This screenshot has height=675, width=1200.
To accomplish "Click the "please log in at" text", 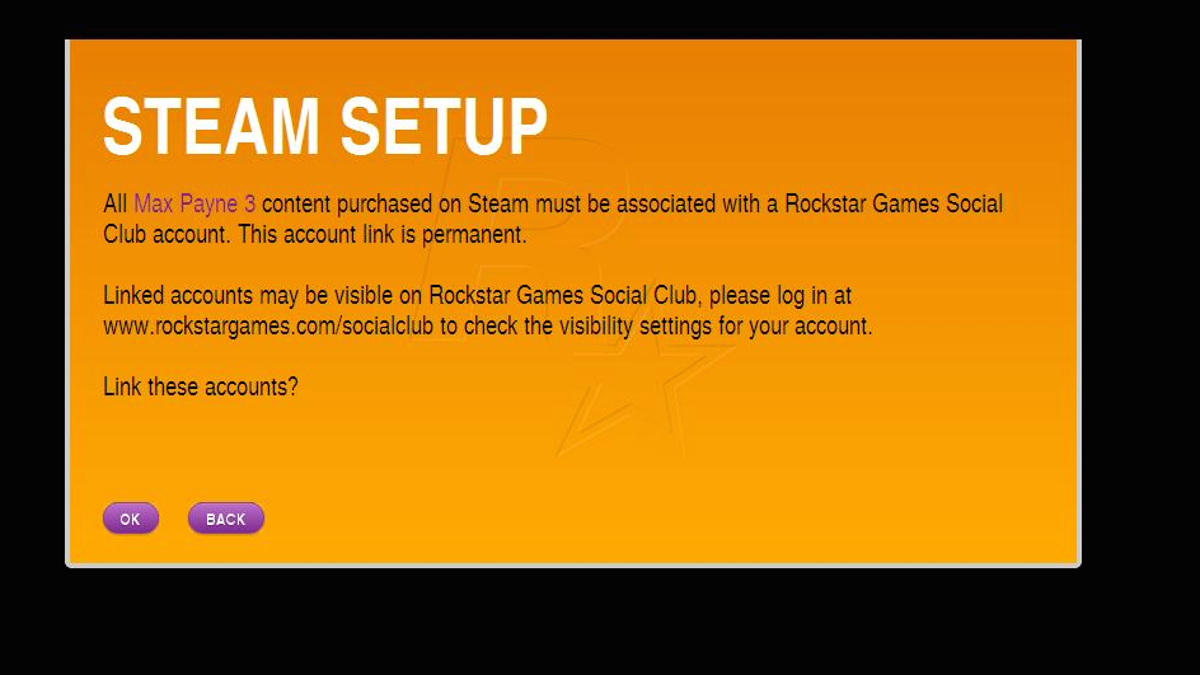I will point(780,296).
